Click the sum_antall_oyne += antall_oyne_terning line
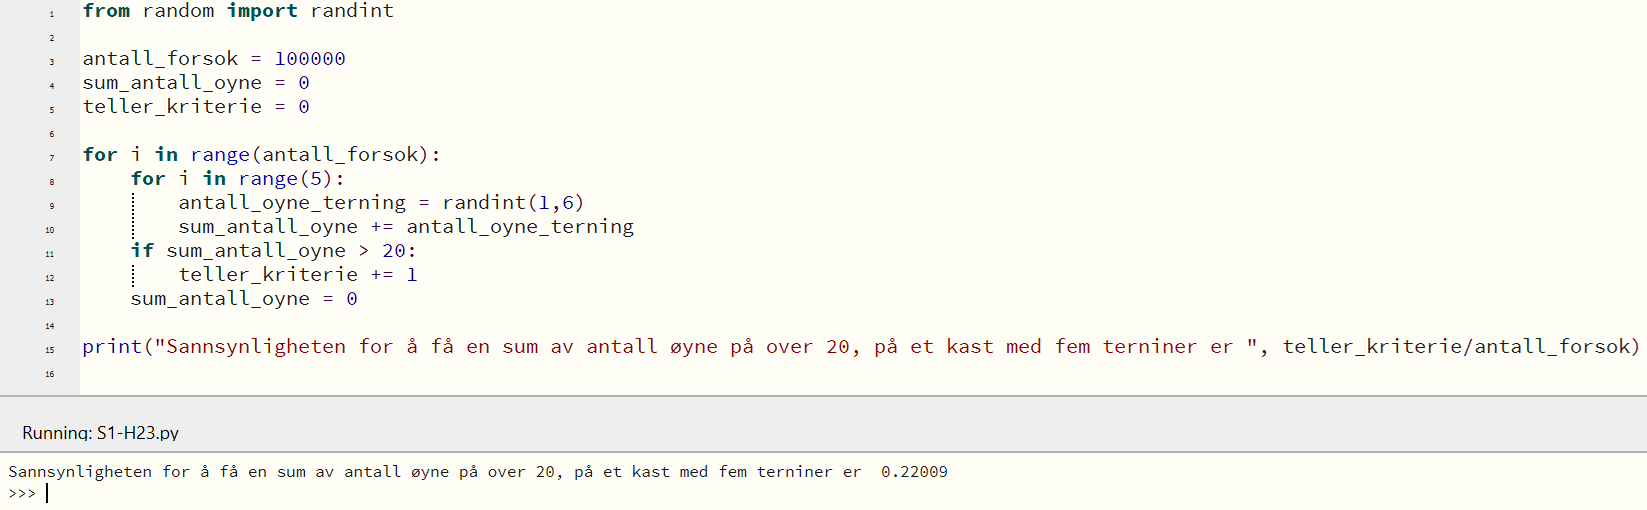 point(406,227)
